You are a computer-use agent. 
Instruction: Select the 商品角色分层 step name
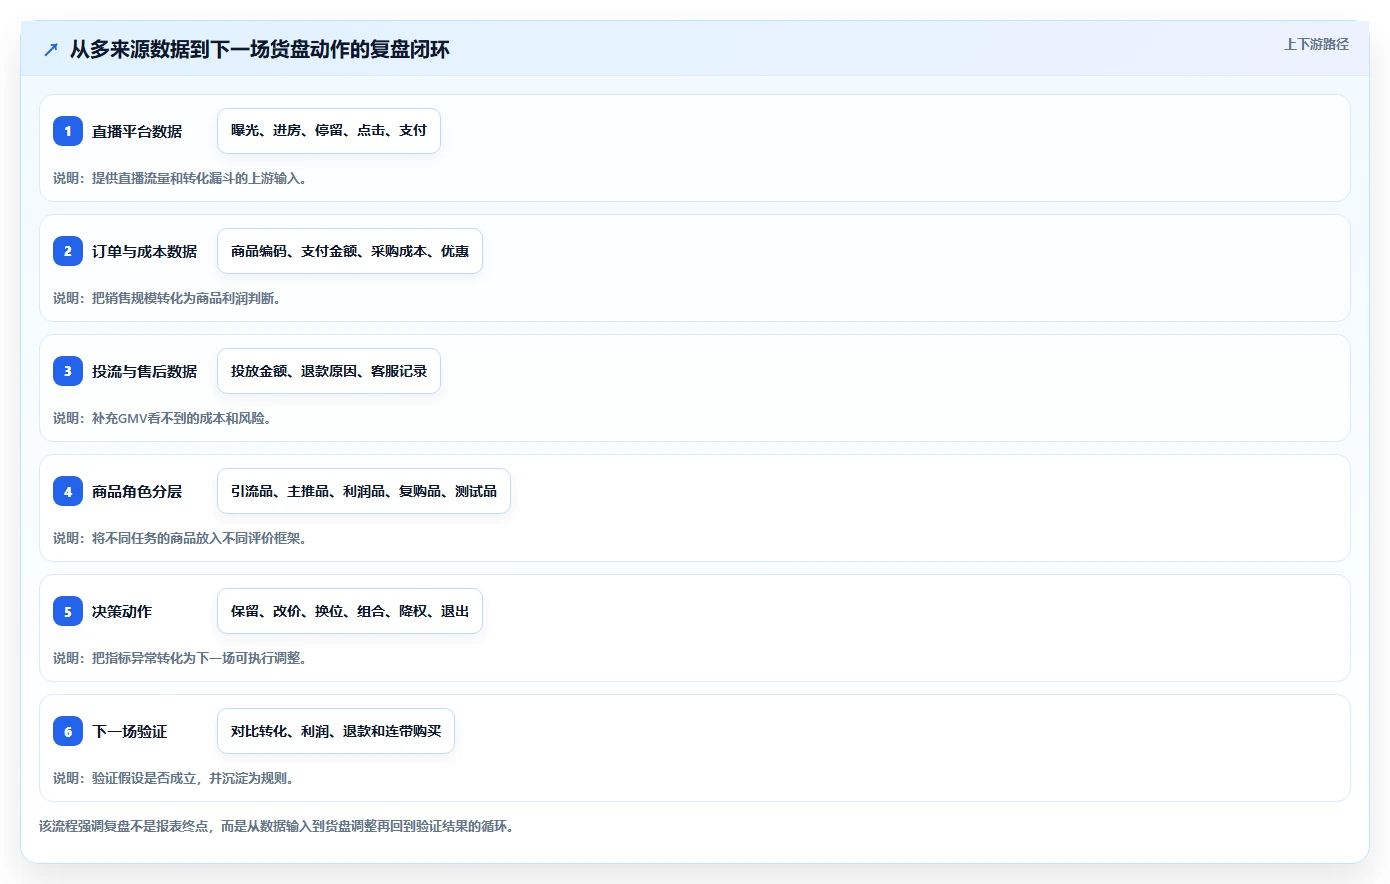click(137, 491)
